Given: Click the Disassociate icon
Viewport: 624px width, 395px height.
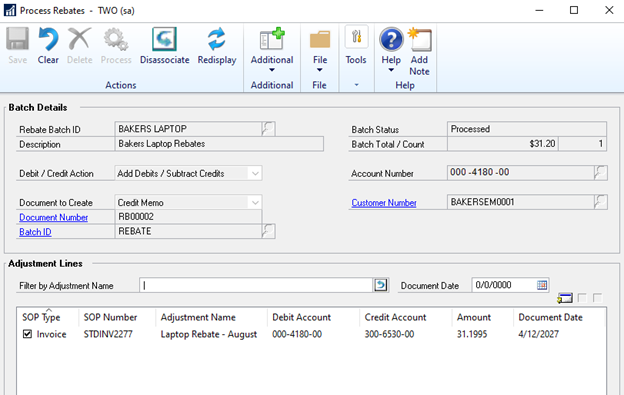Looking at the screenshot, I should click(x=164, y=39).
